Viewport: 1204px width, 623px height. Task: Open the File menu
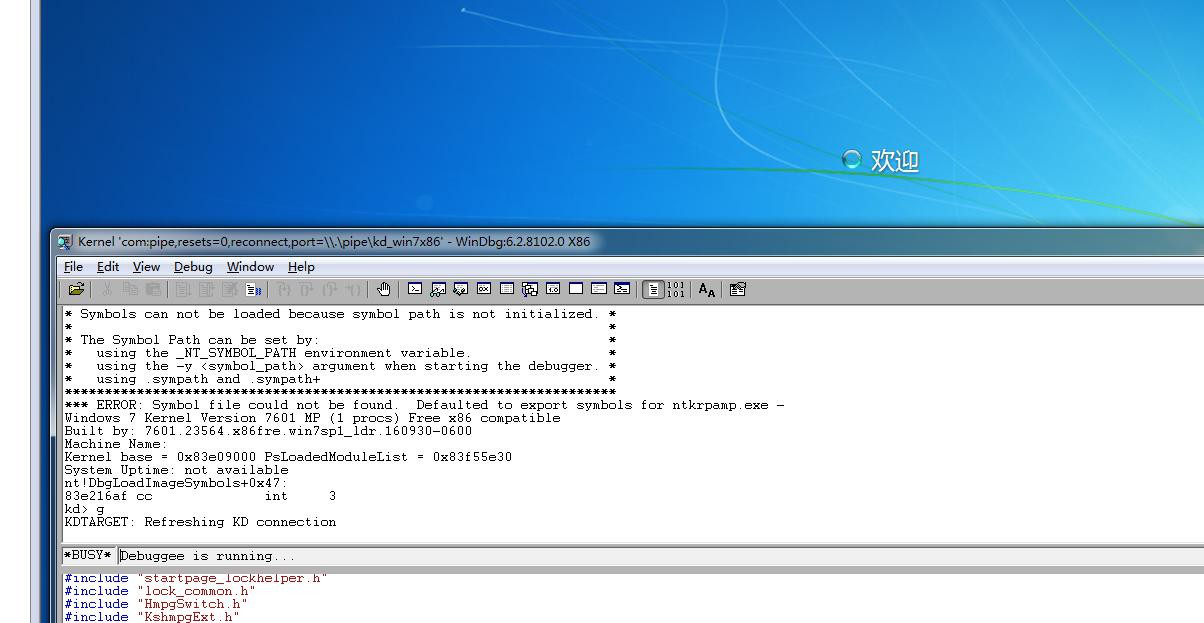74,267
